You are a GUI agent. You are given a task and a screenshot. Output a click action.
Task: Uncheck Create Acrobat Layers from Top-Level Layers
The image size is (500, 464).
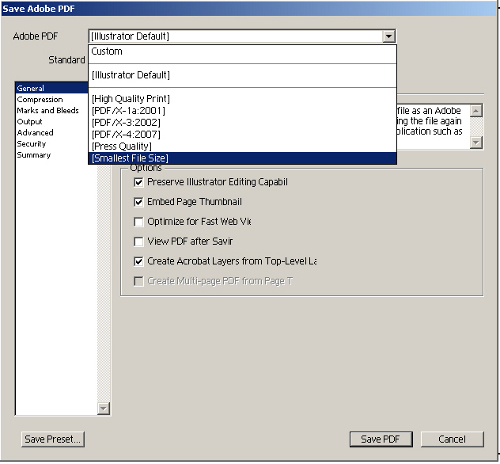tap(138, 261)
